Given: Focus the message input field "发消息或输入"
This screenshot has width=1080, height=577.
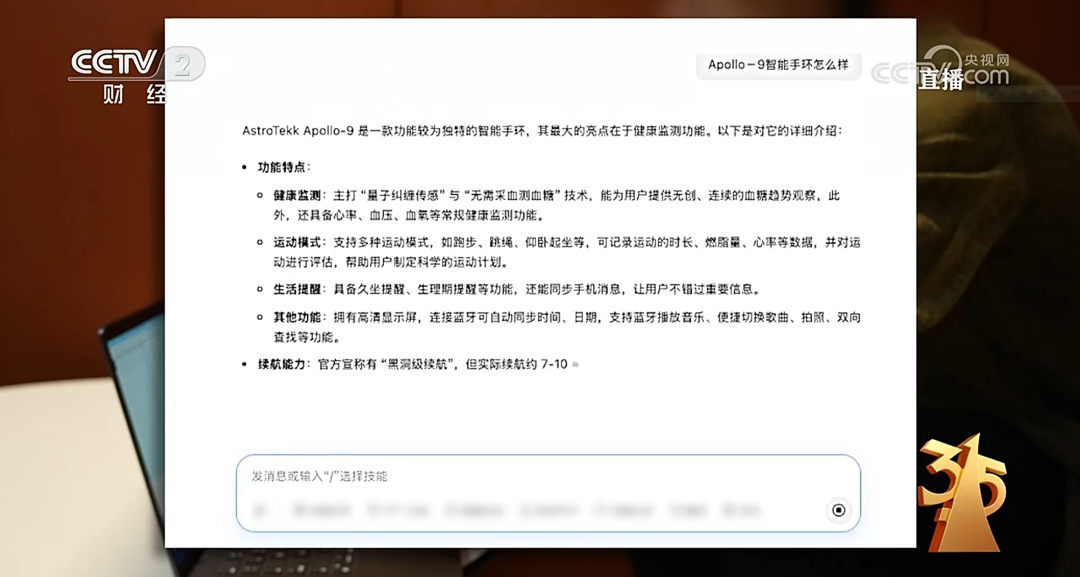Looking at the screenshot, I should pos(548,493).
